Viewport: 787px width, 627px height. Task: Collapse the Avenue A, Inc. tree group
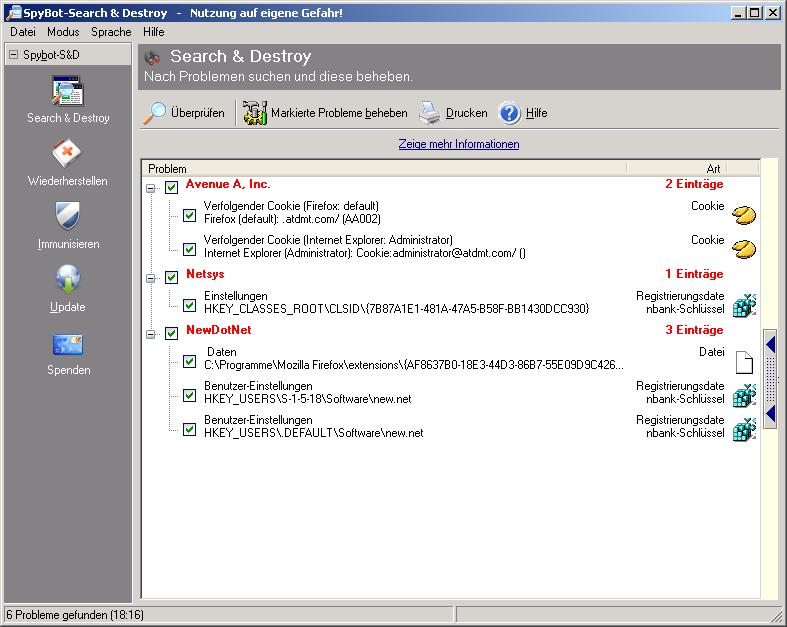pos(151,189)
